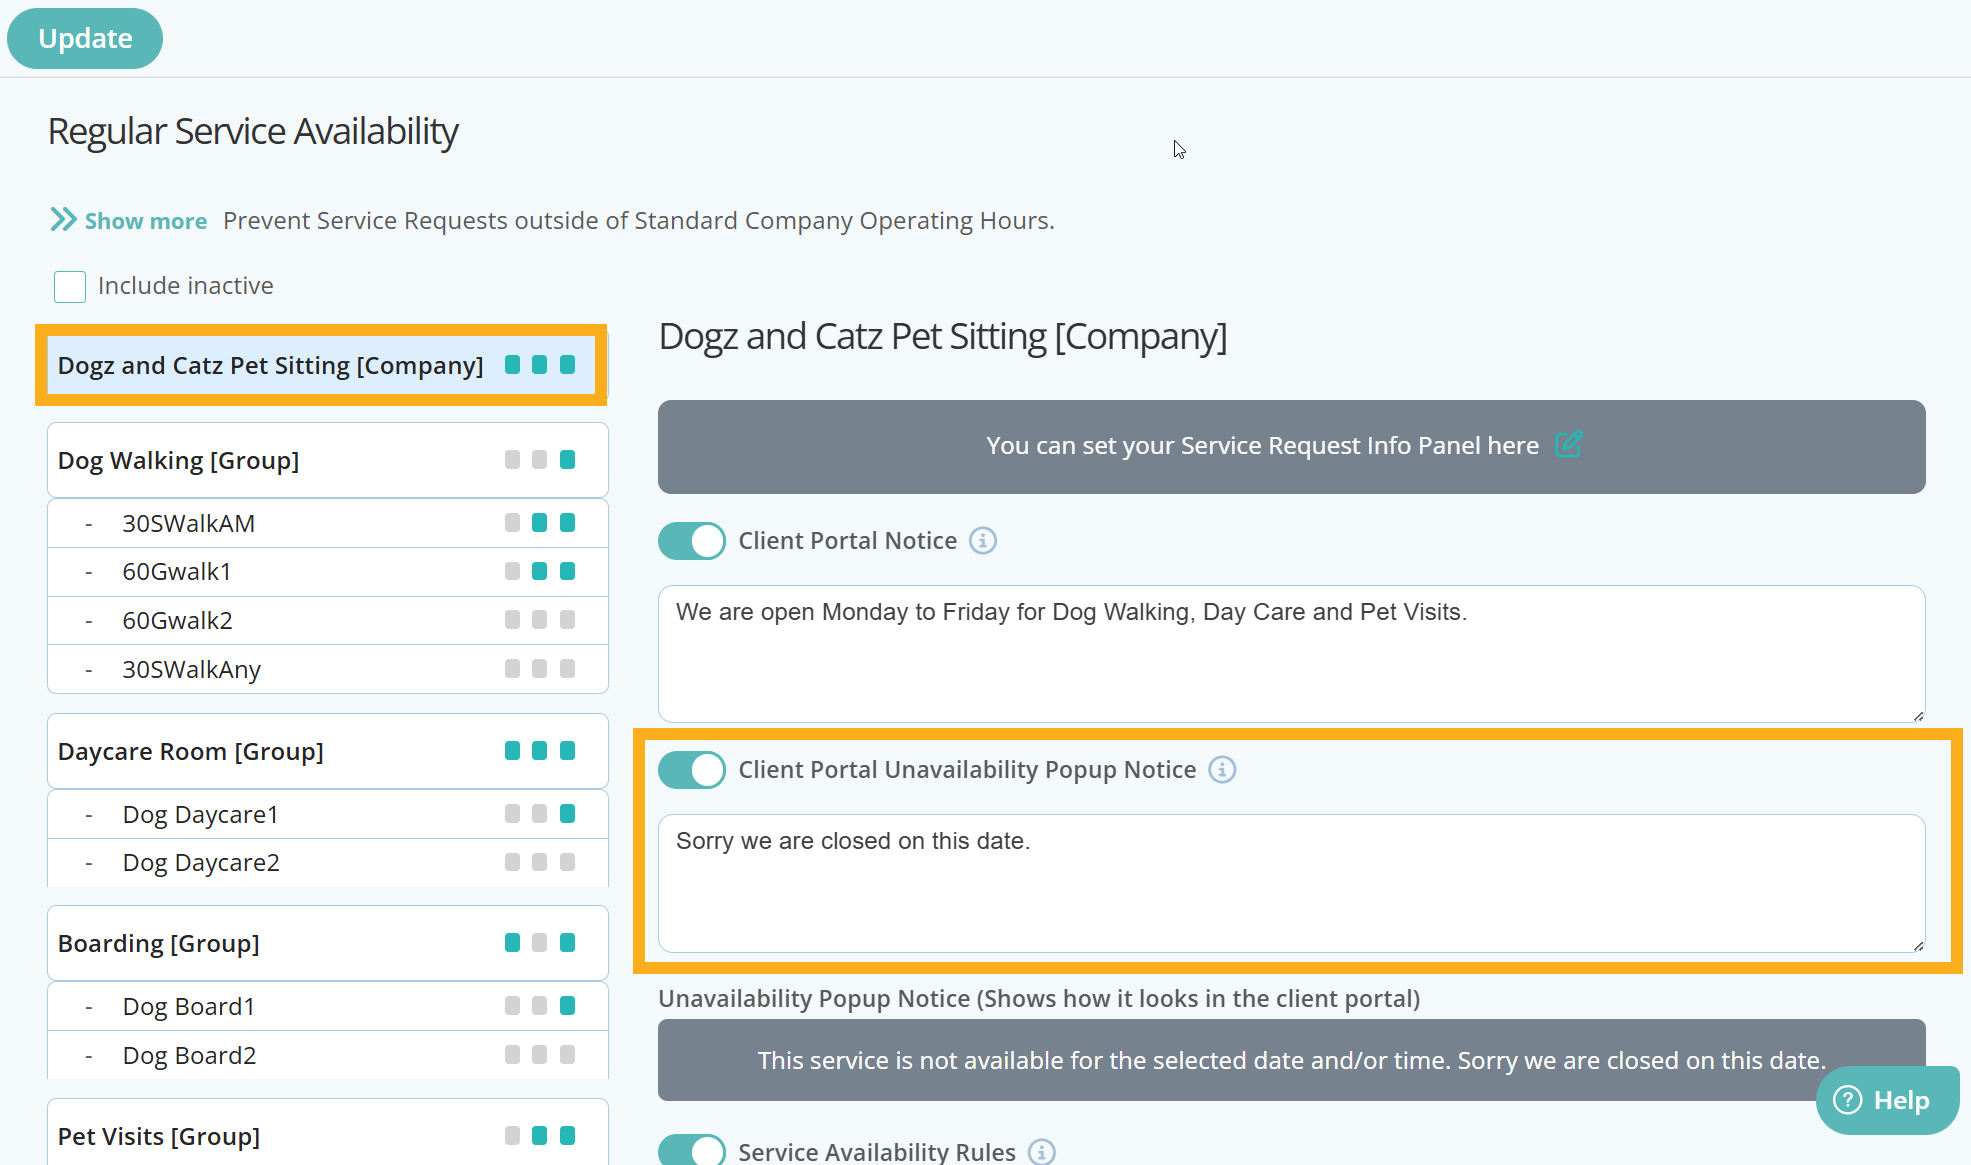Screen dimensions: 1971x1165
Task: Click the last status indicator for 30SWalkAM
Action: point(567,523)
